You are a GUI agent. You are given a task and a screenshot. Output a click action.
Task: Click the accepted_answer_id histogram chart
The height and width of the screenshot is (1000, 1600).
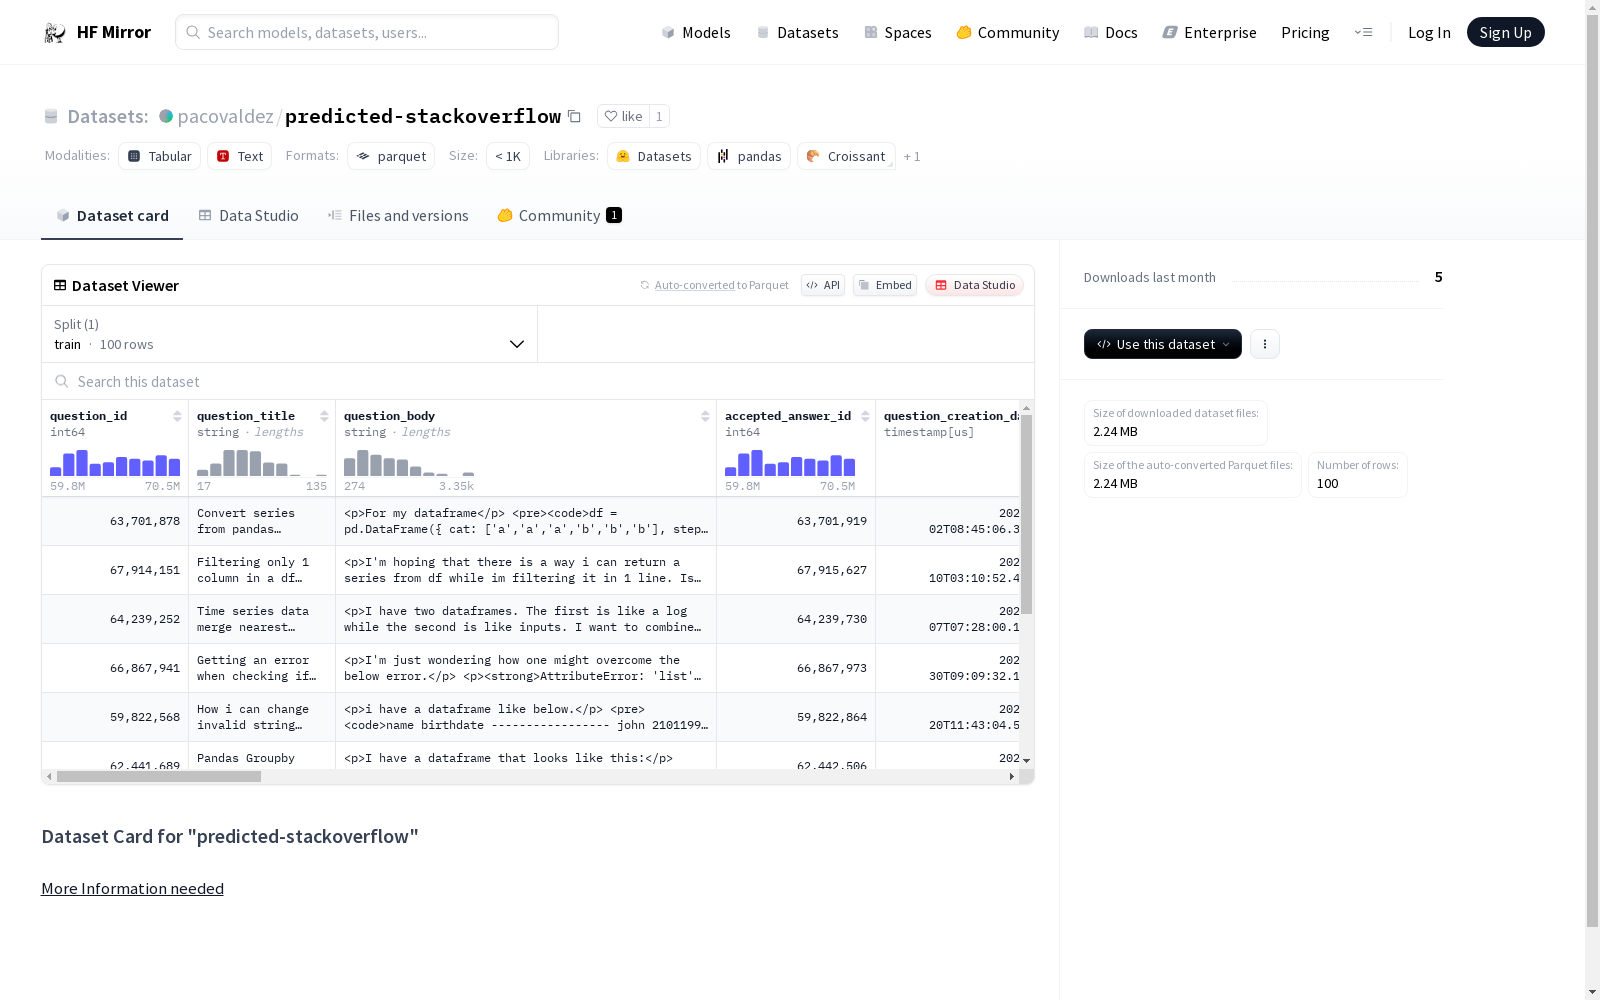click(x=790, y=463)
